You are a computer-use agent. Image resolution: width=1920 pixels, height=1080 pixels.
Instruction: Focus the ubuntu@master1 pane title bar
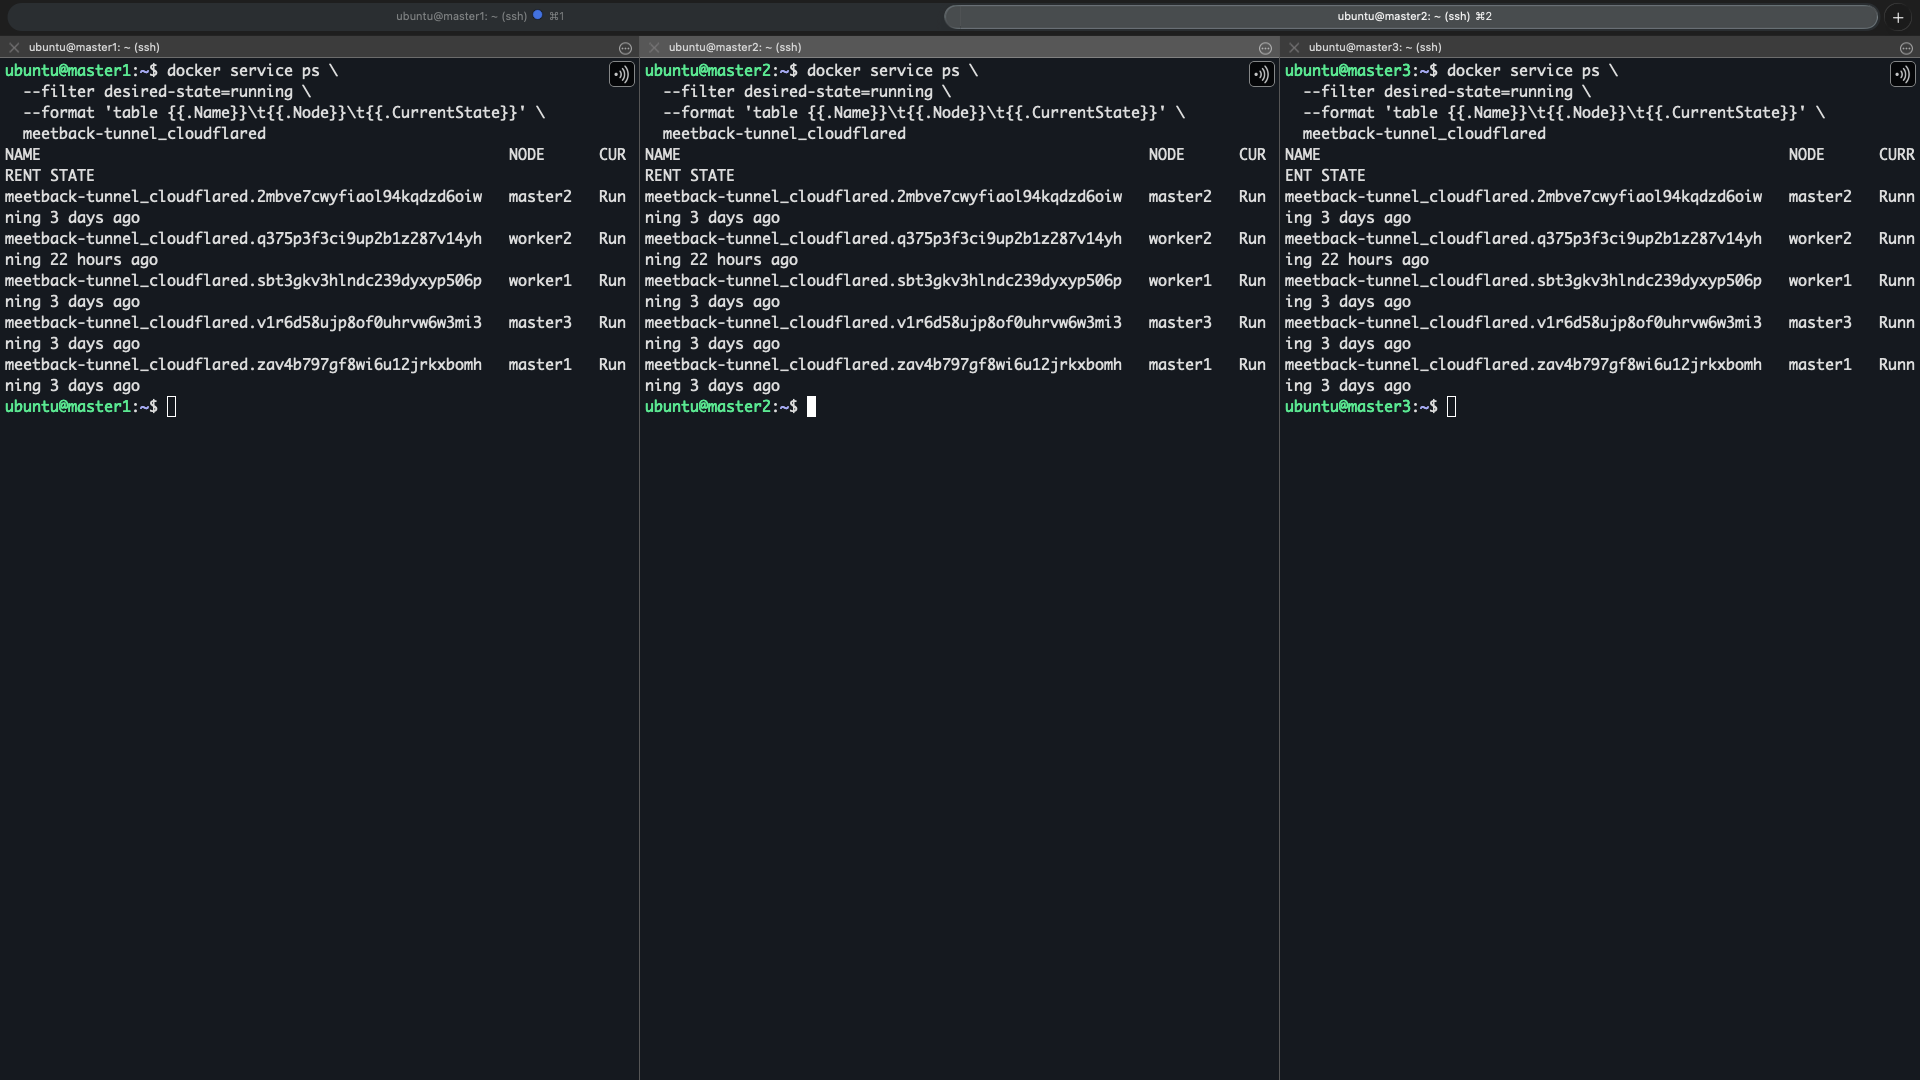point(319,48)
